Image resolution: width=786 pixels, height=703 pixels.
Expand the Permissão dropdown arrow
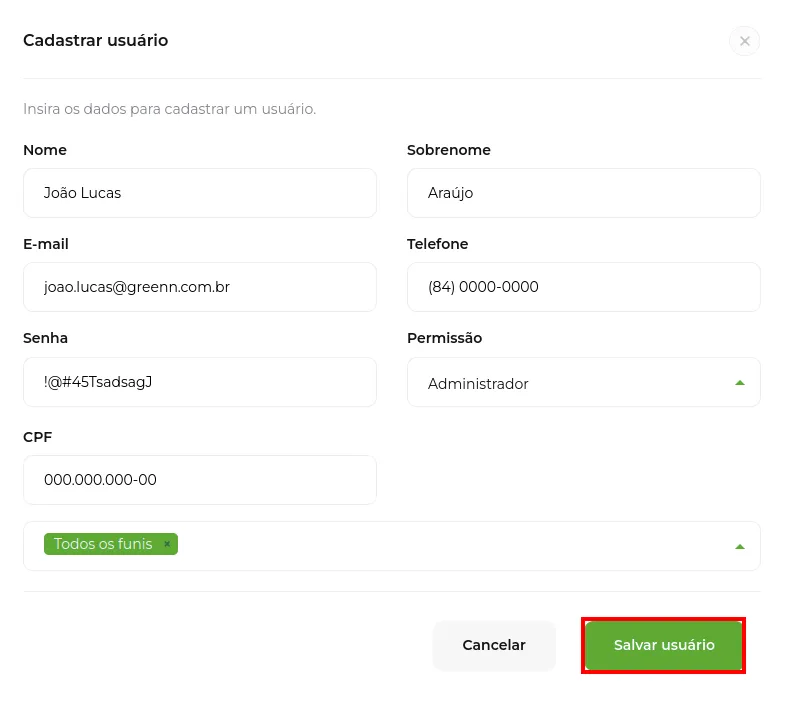(x=739, y=383)
